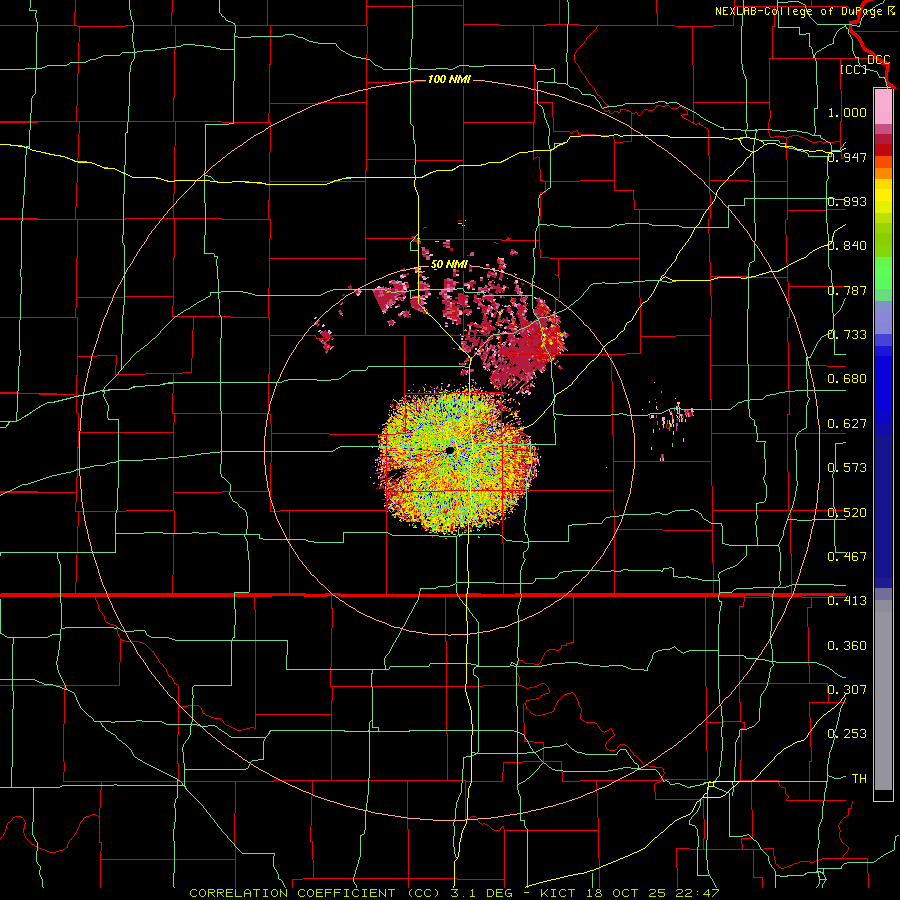The image size is (900, 900).
Task: Click the 0.307 legend value
Action: (x=847, y=689)
